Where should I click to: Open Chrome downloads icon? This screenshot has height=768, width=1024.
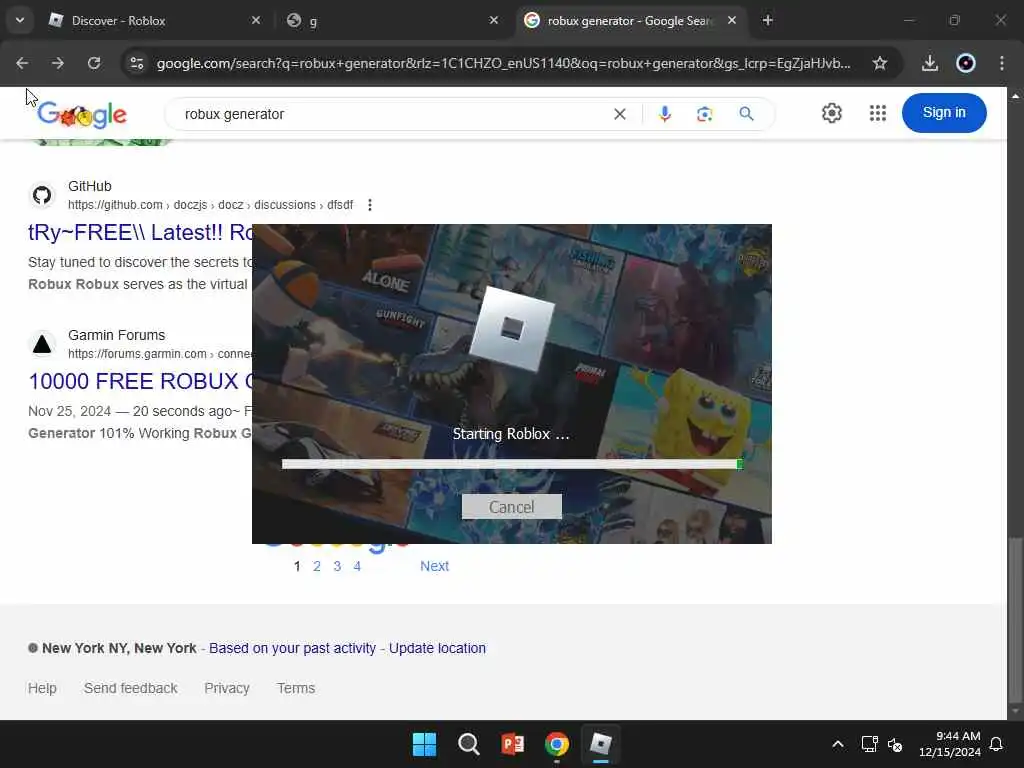[x=929, y=63]
